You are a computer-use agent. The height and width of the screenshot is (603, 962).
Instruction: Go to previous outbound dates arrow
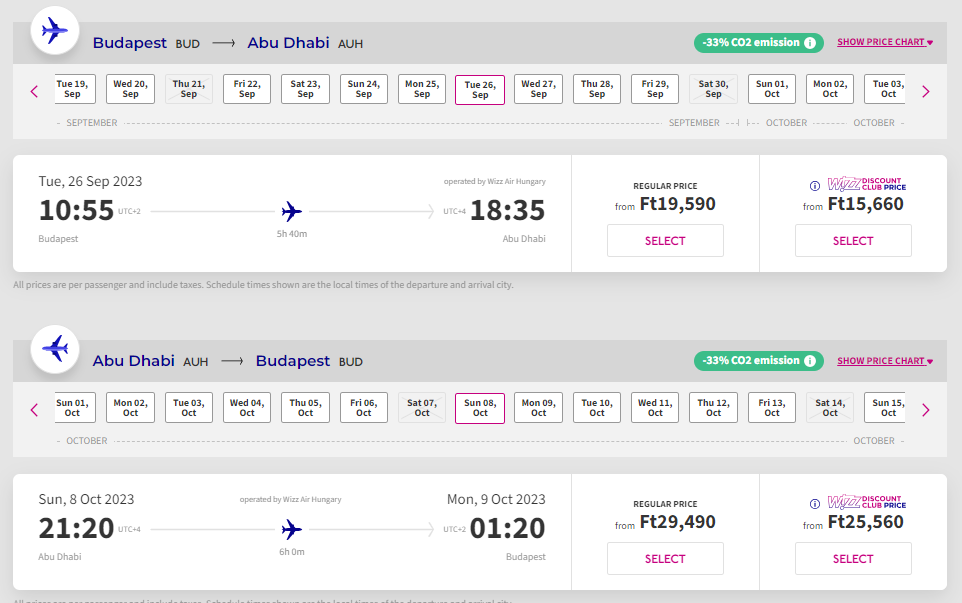pos(34,91)
